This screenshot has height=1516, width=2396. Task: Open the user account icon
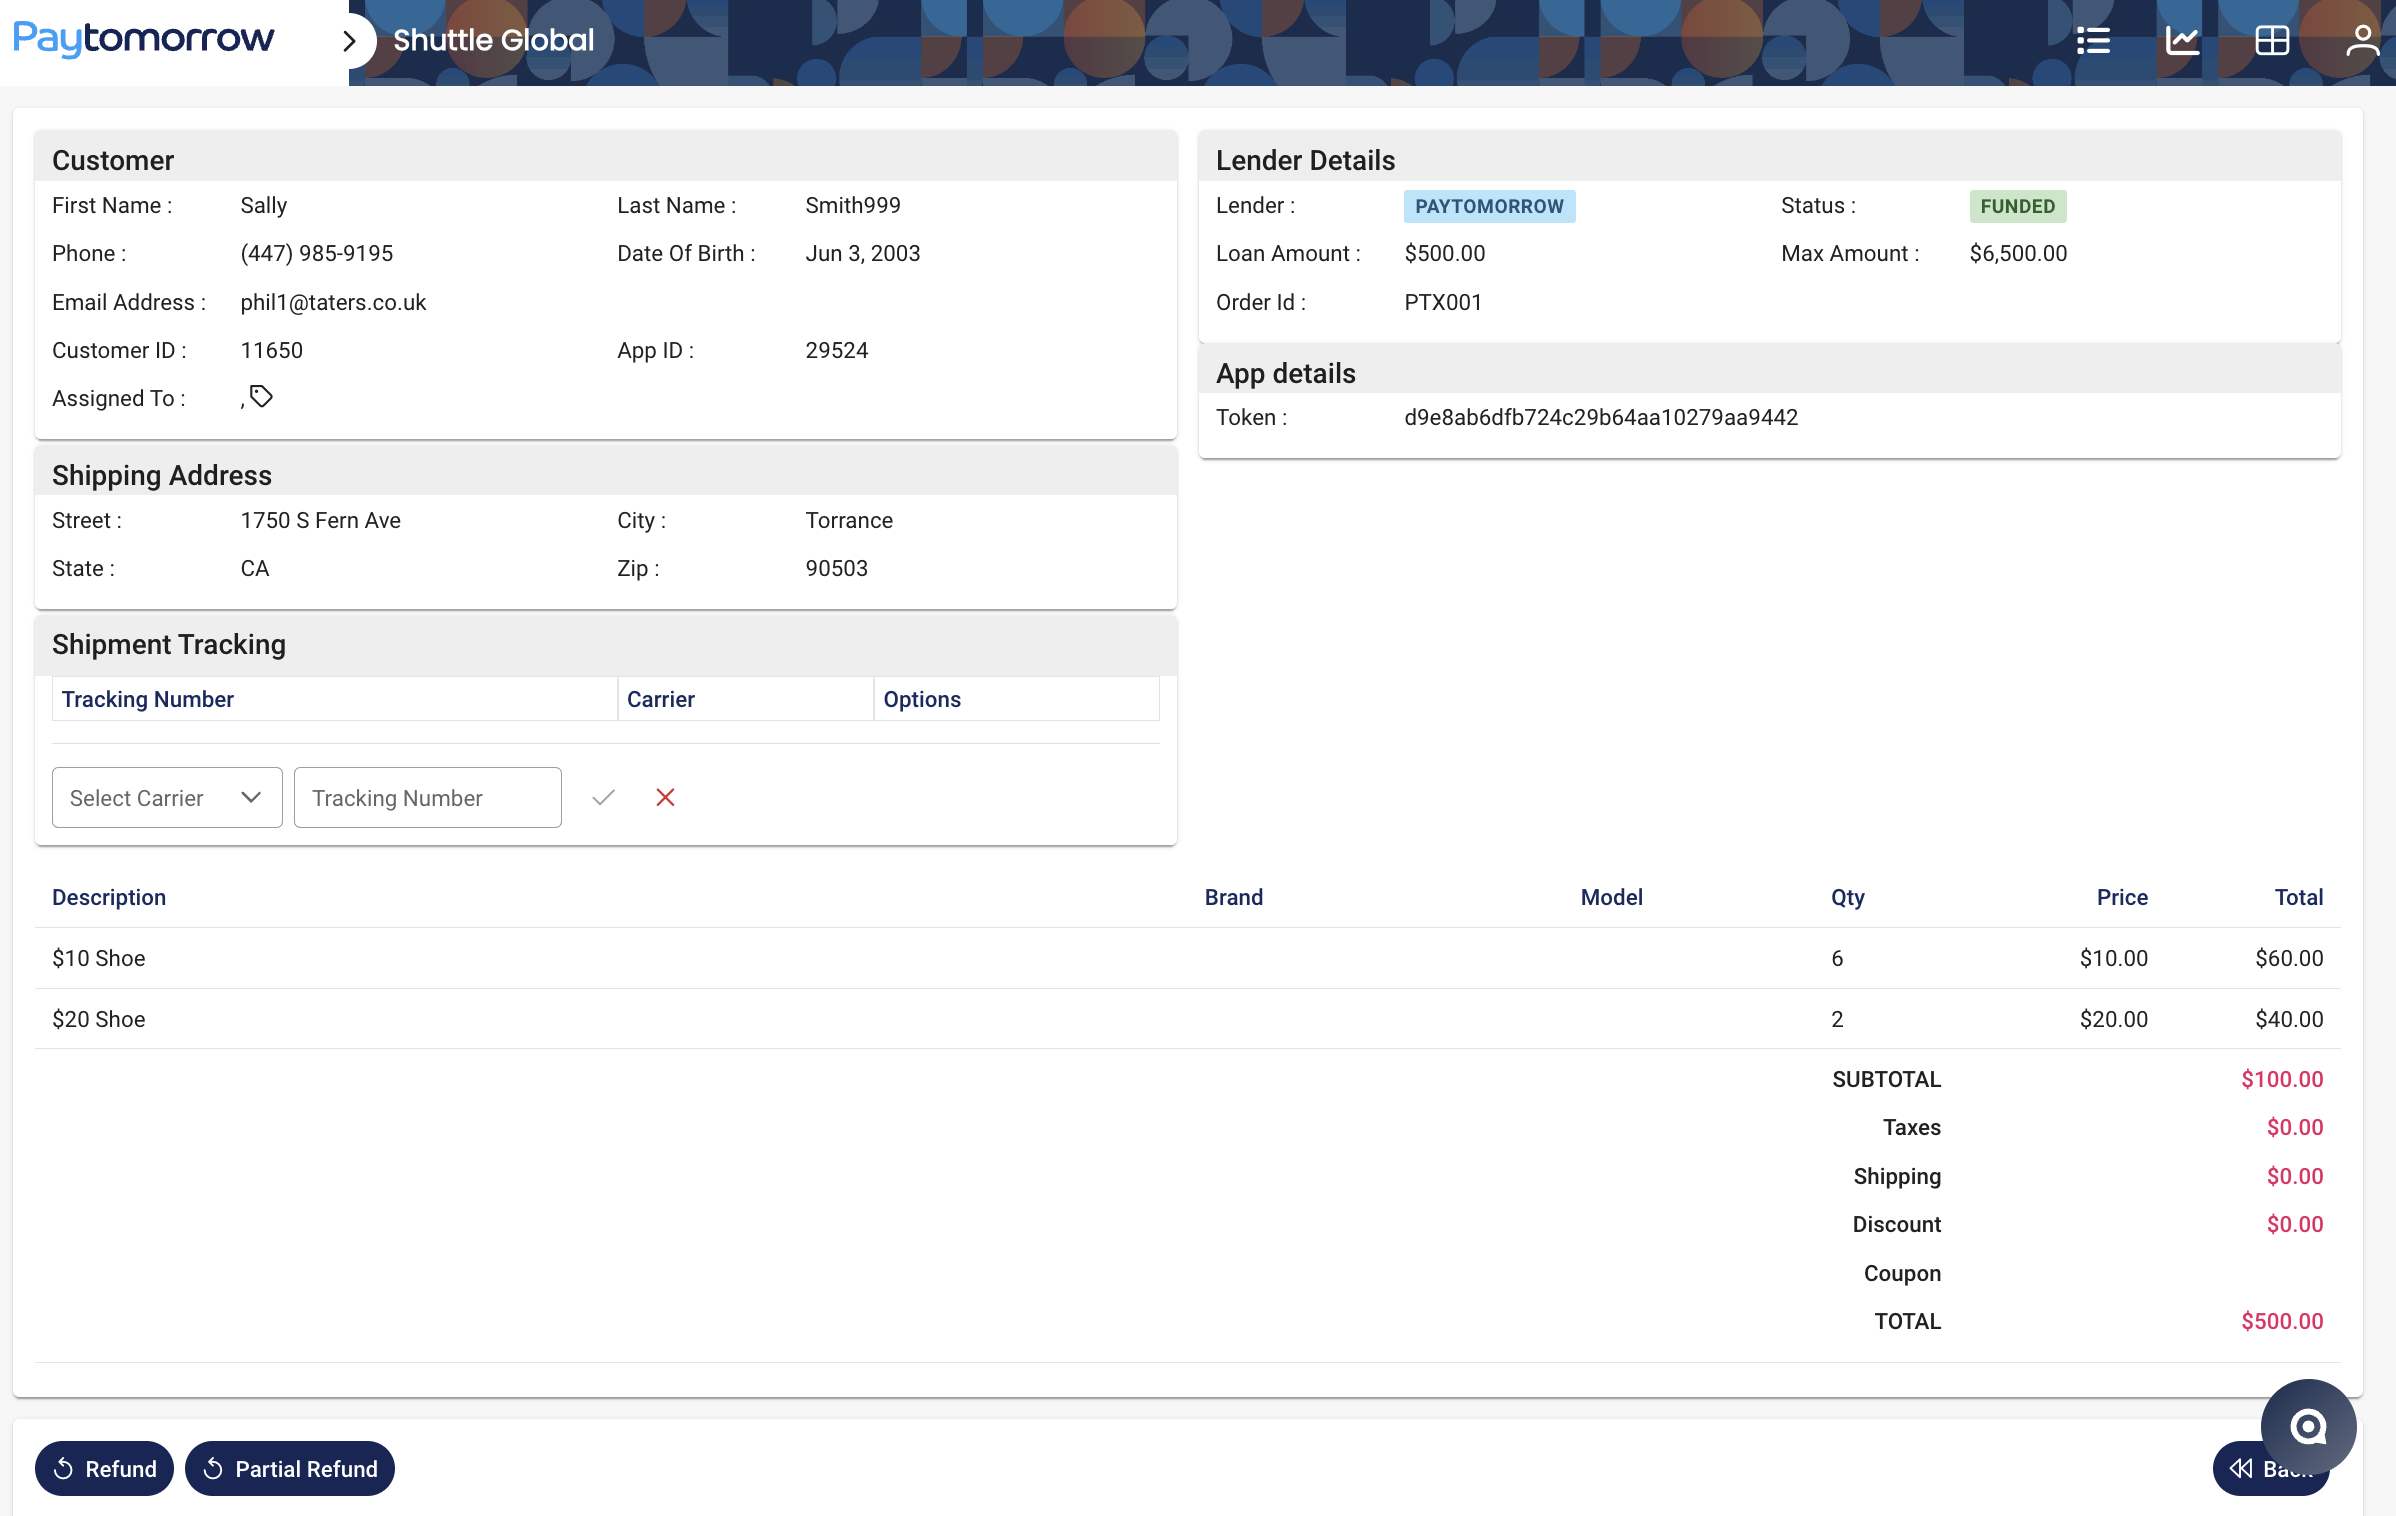(x=2362, y=41)
